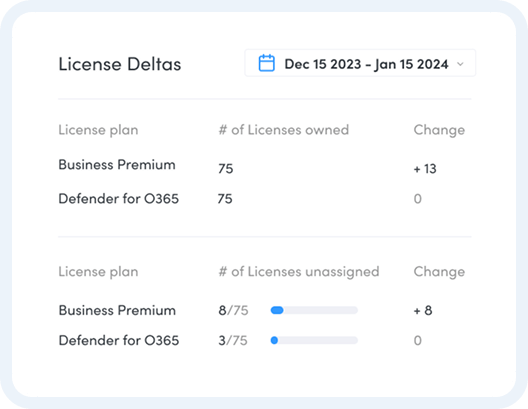Click the calendar icon in date picker
The width and height of the screenshot is (528, 409).
coord(266,63)
